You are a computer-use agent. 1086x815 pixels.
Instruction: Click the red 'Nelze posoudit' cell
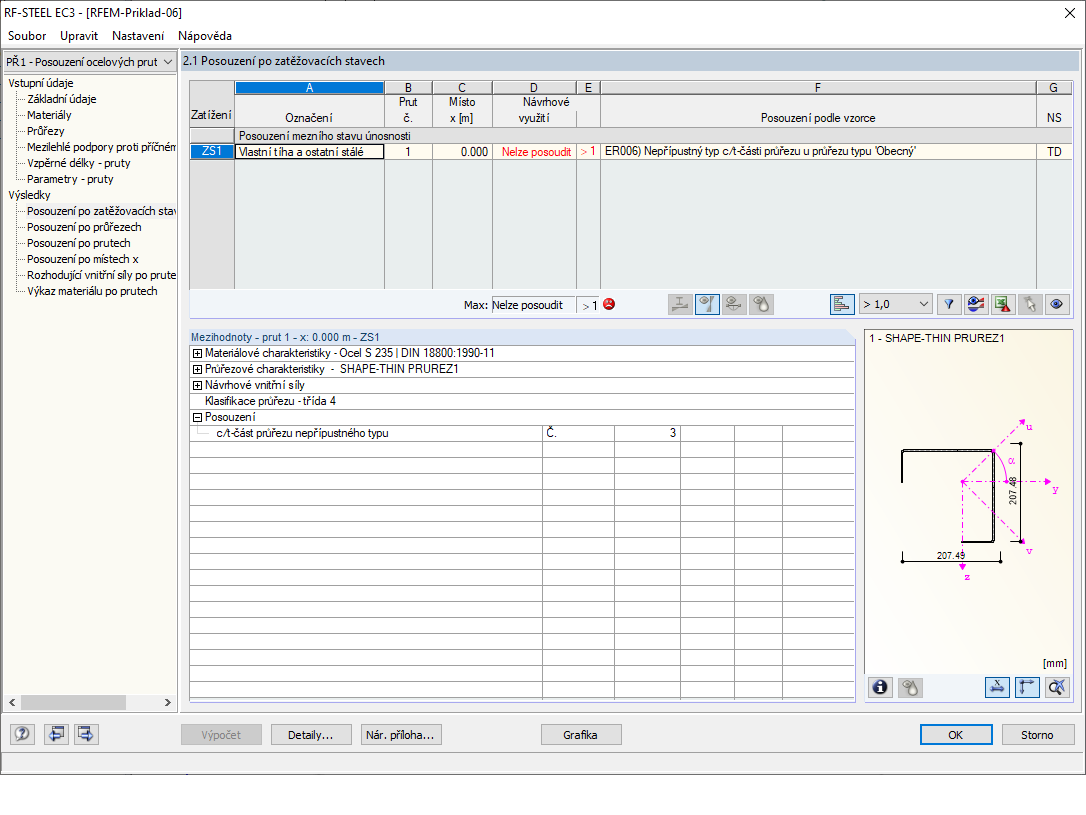tap(534, 152)
